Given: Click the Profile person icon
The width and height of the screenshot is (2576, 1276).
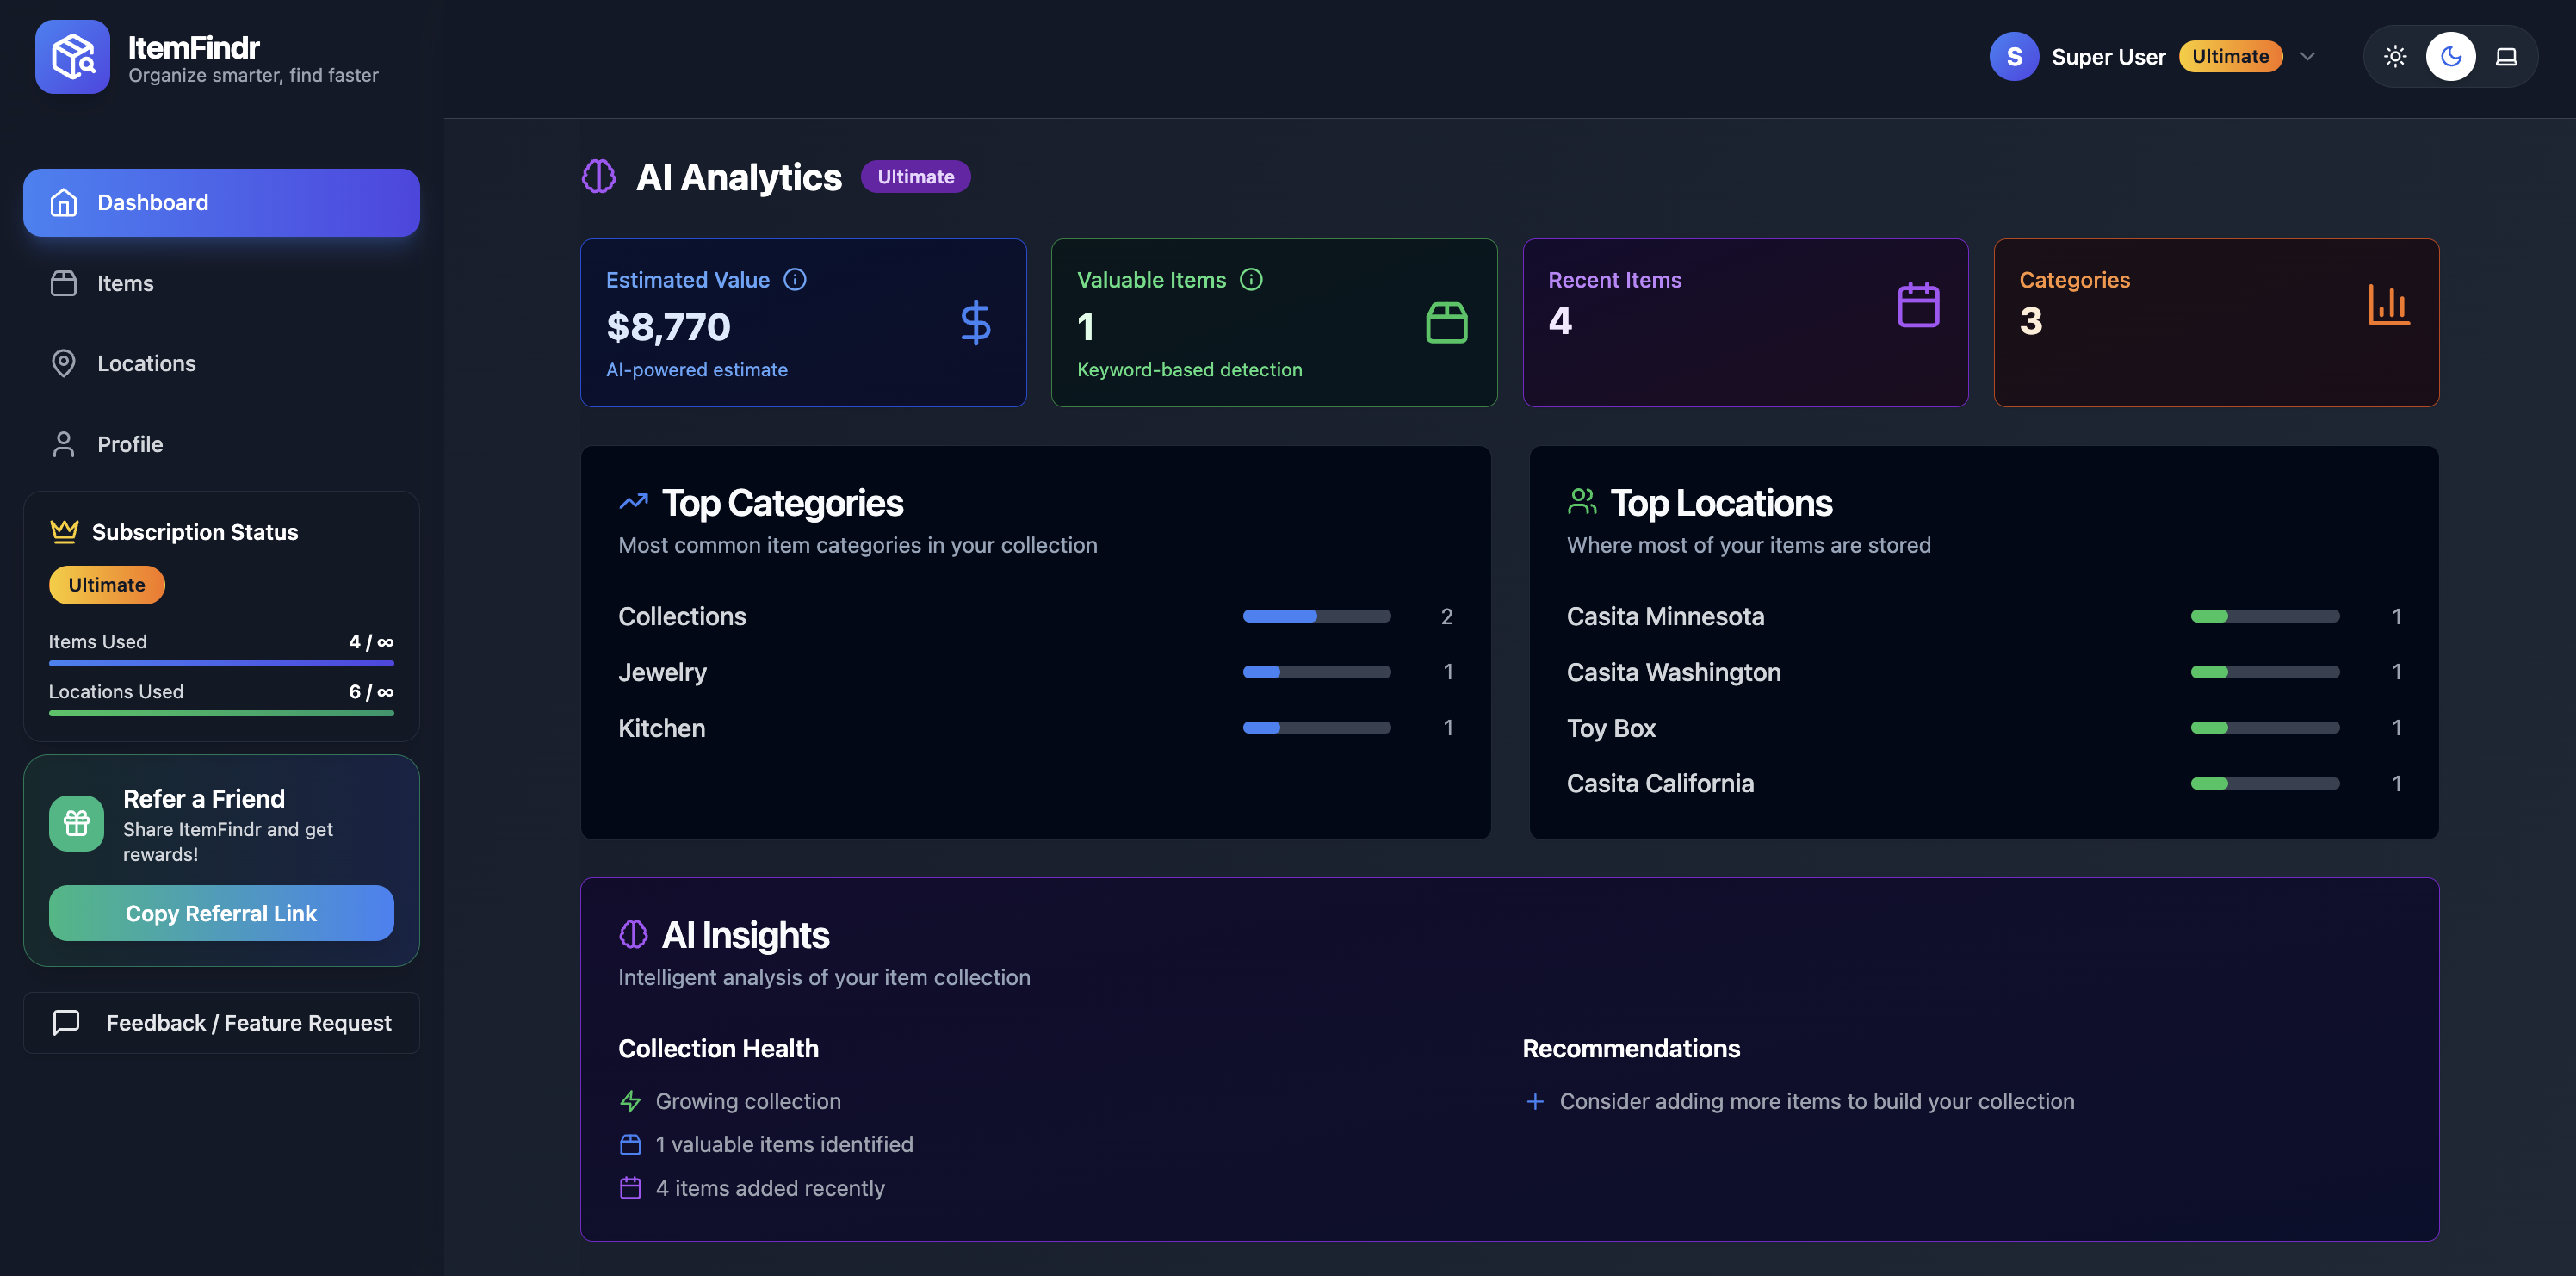Looking at the screenshot, I should point(64,444).
